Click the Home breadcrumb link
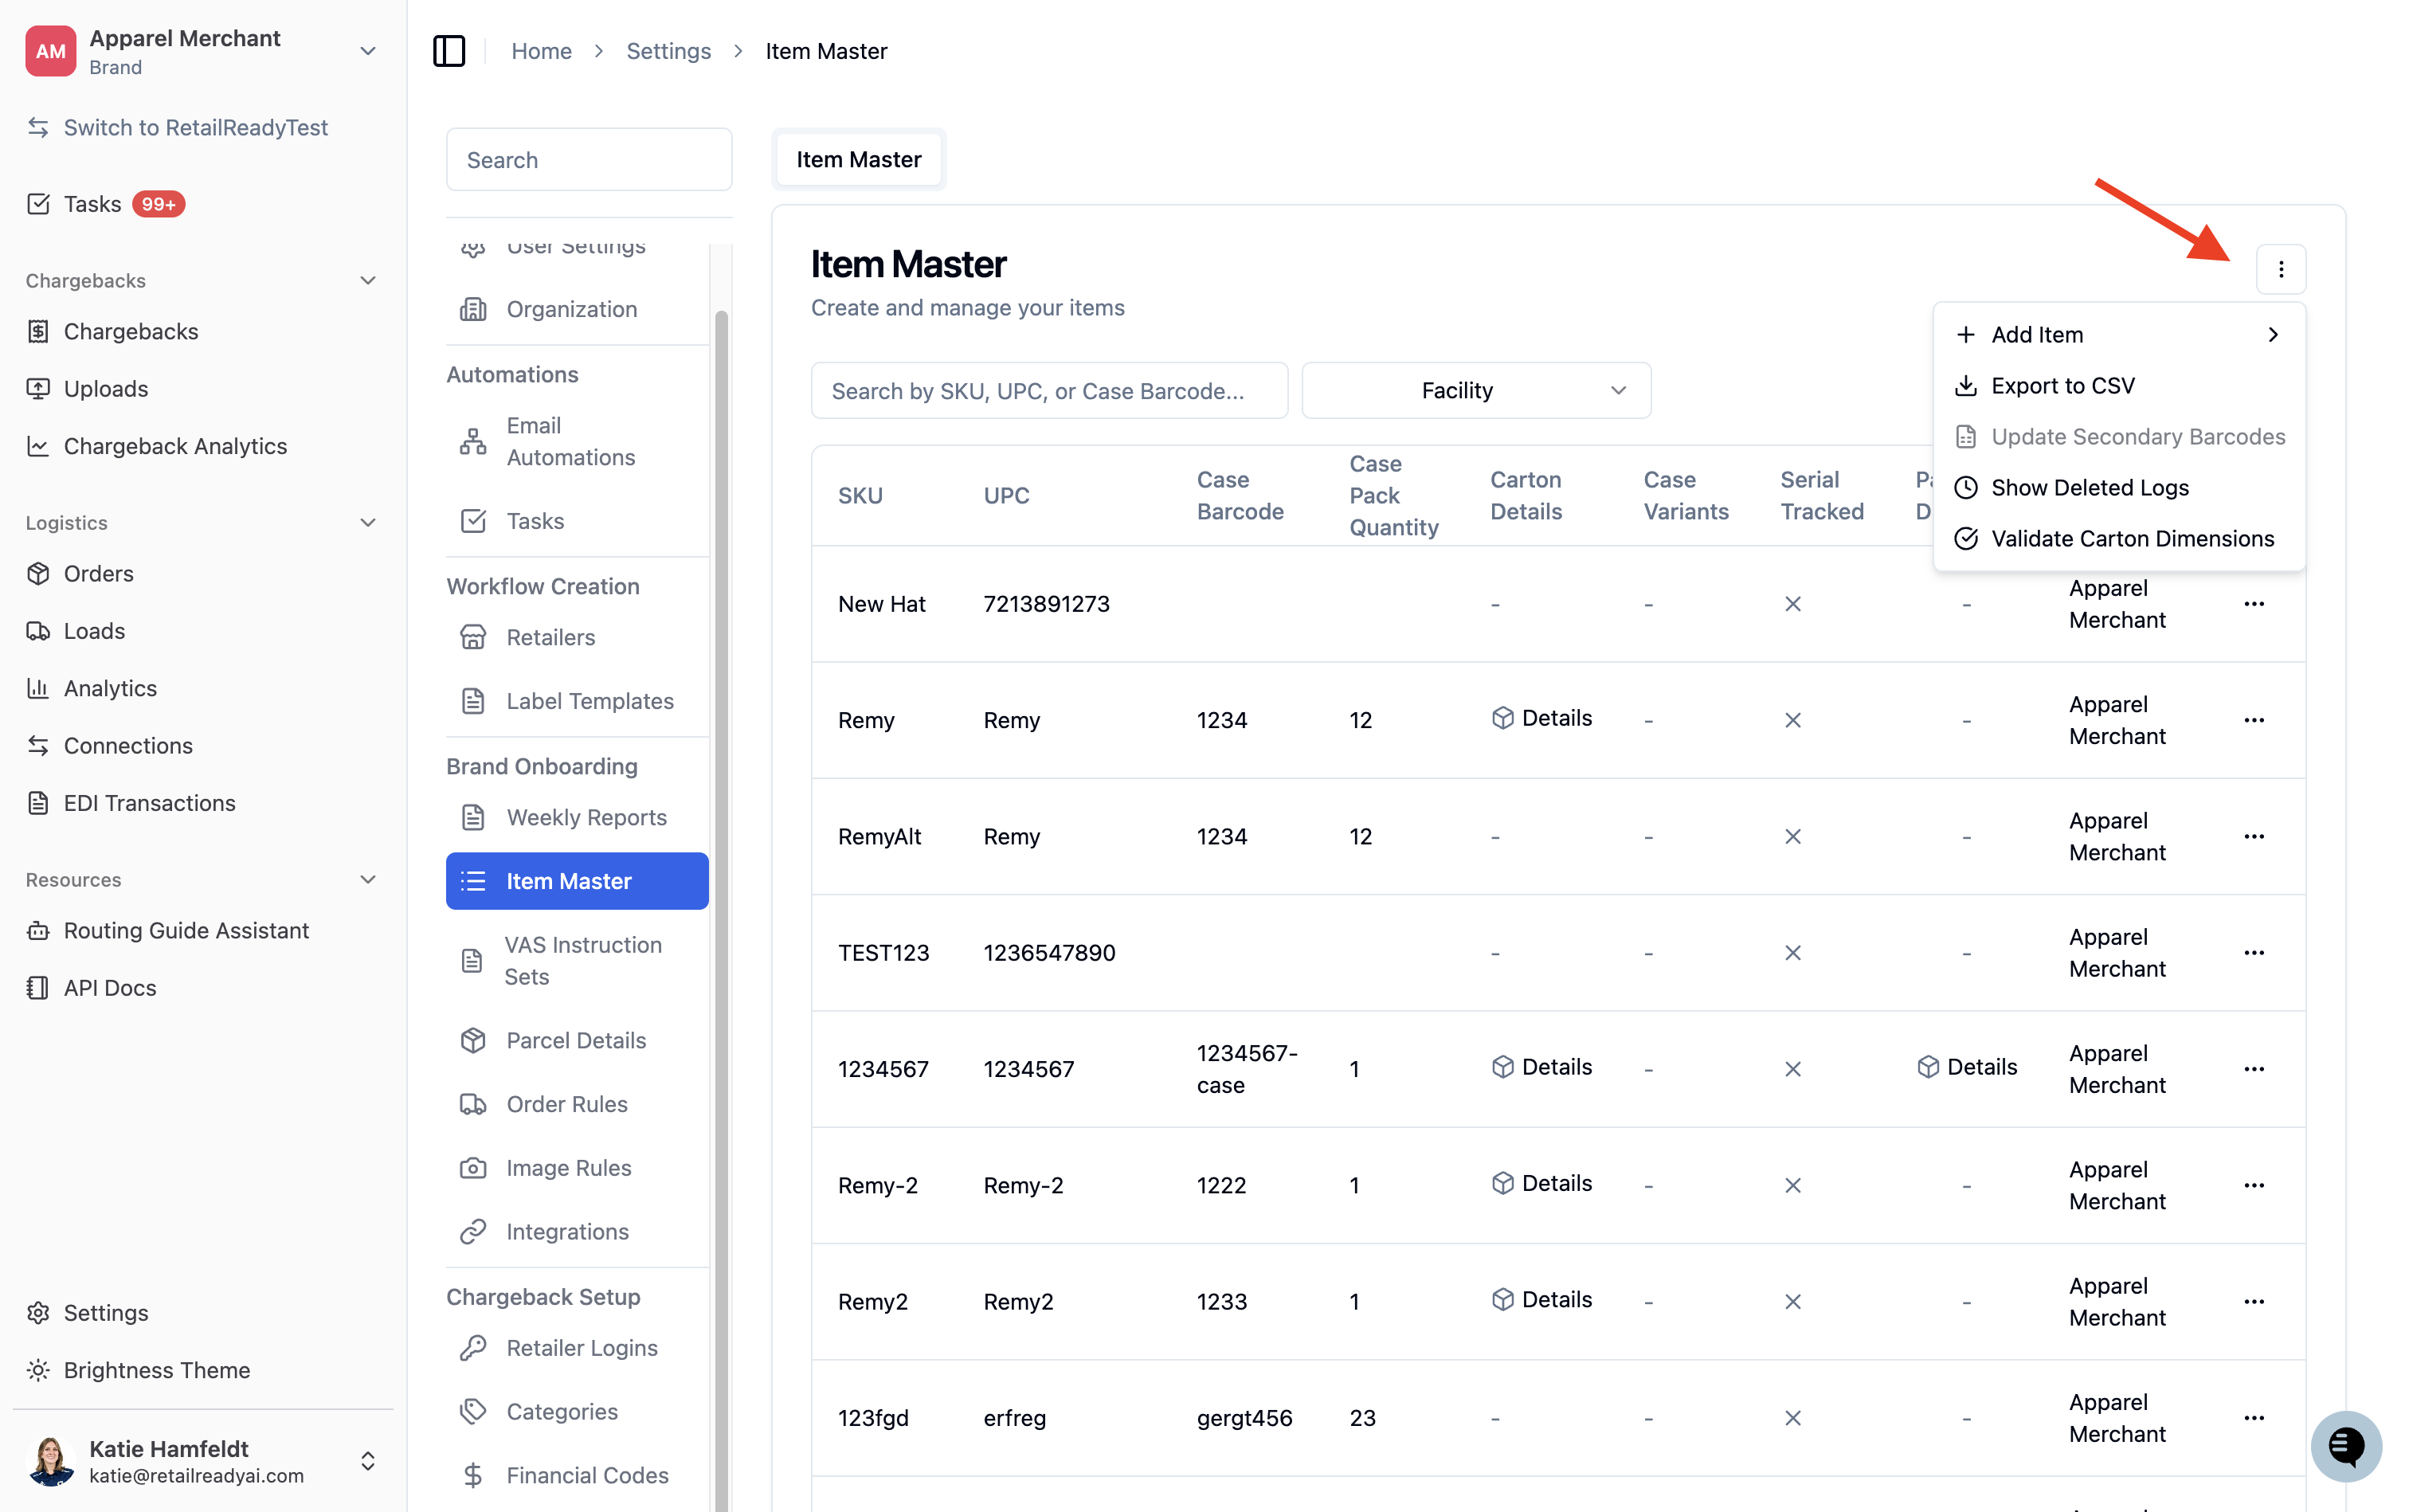Image resolution: width=2409 pixels, height=1512 pixels. tap(541, 51)
